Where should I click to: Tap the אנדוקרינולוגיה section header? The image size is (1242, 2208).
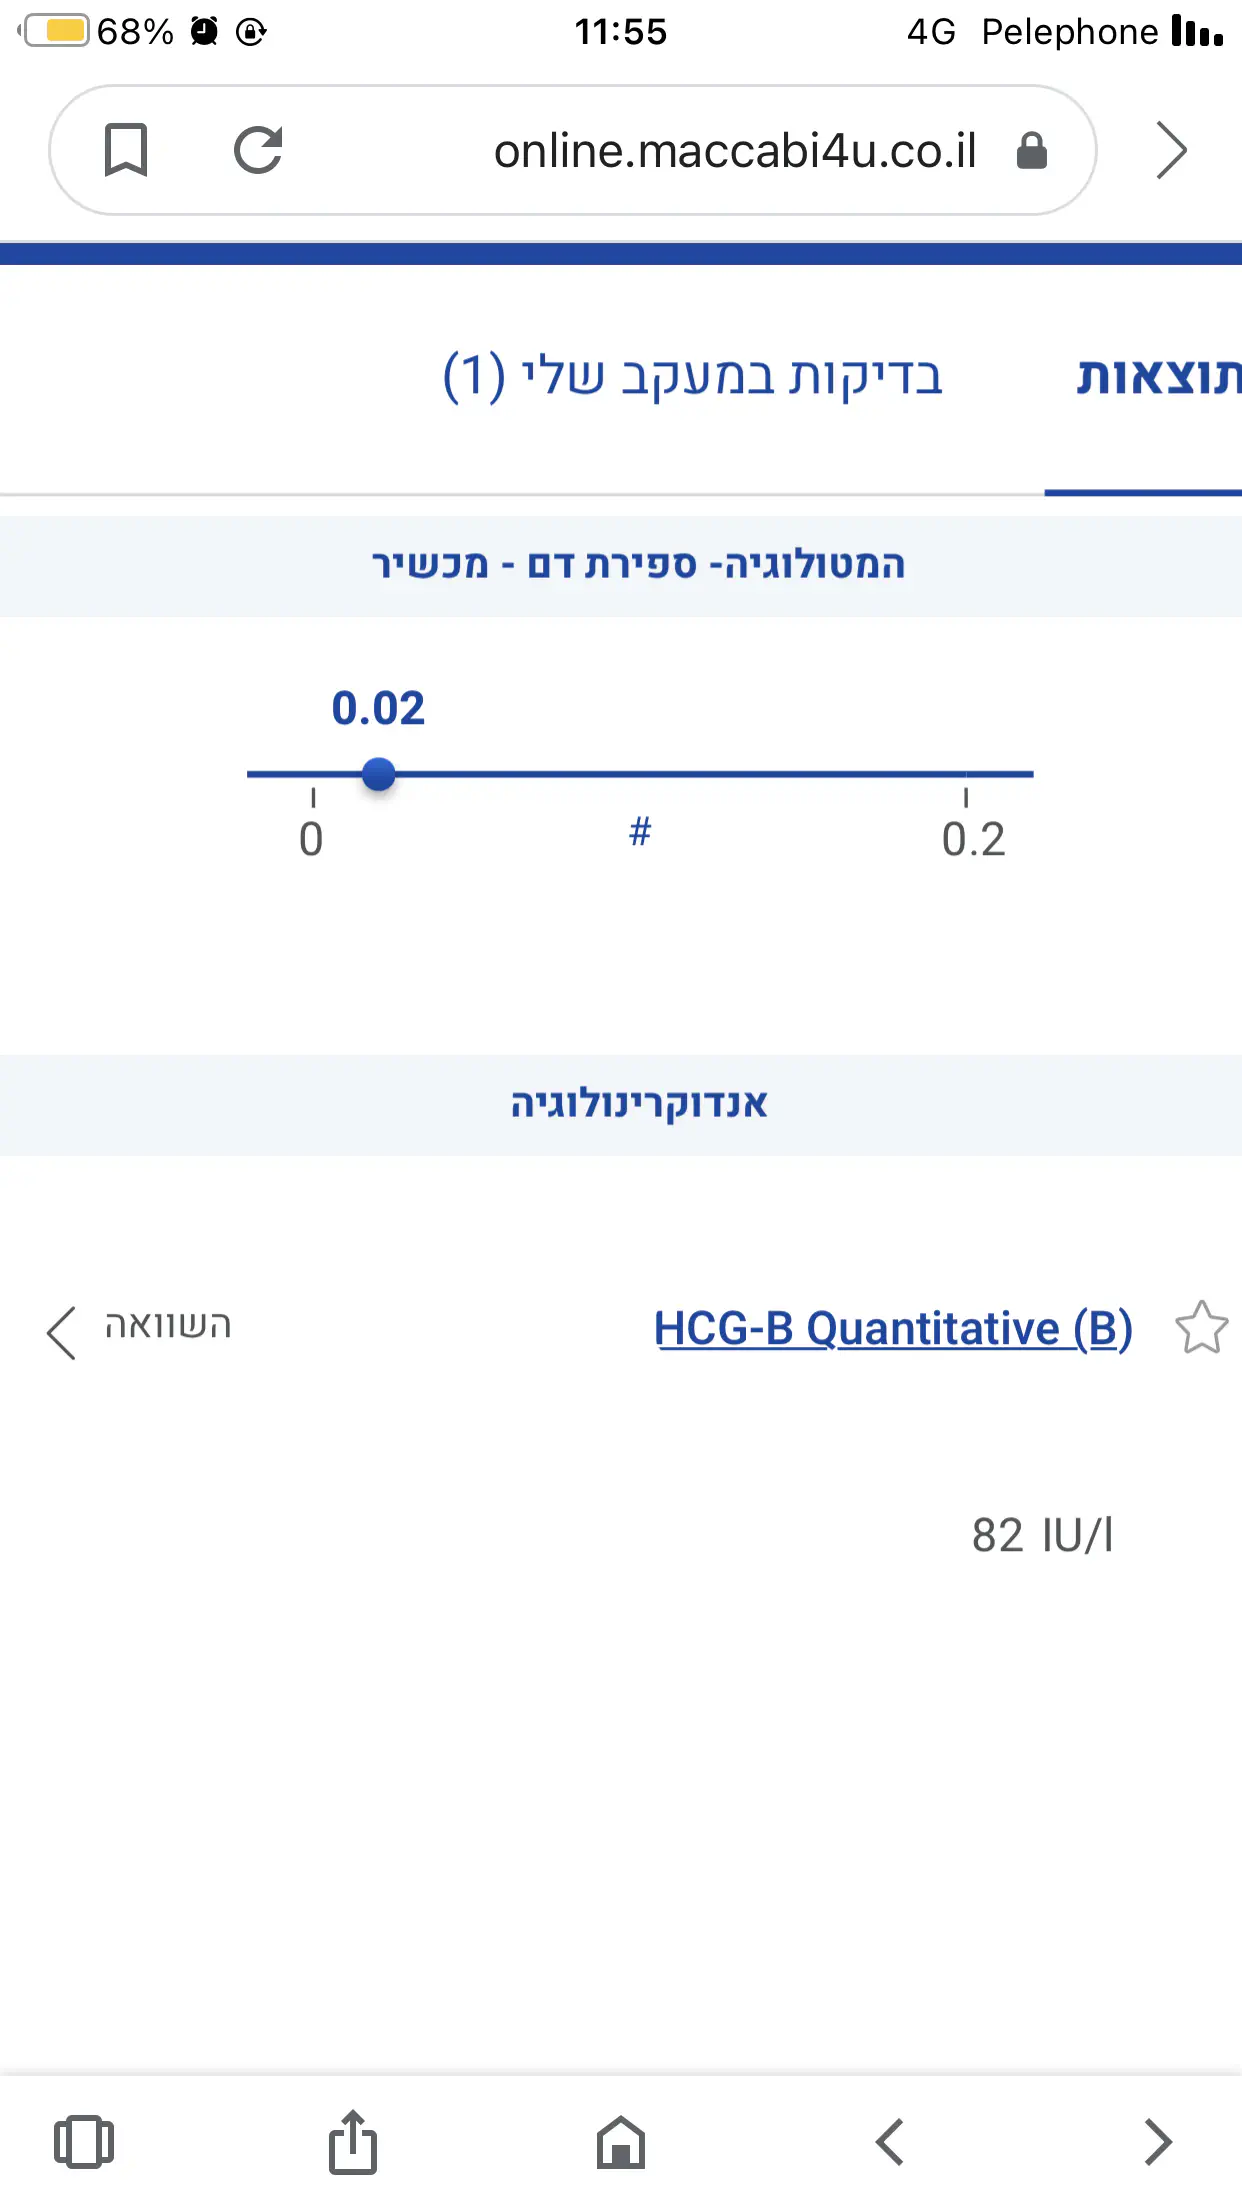click(x=638, y=1104)
